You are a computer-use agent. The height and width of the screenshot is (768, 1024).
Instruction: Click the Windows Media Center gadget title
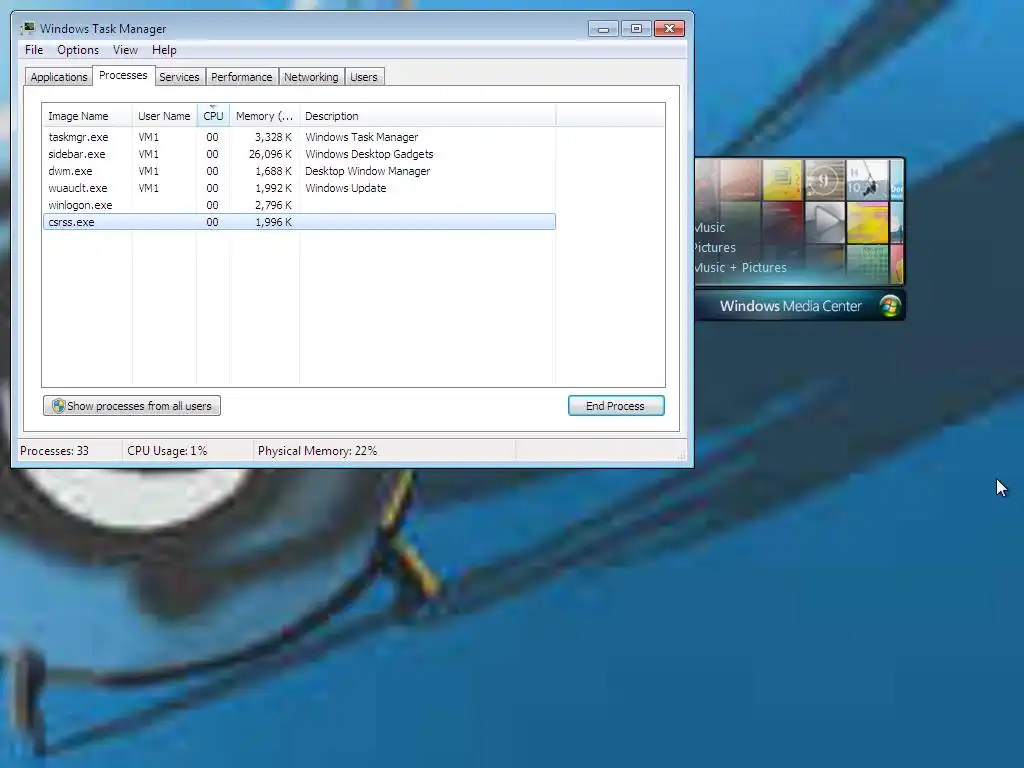(790, 306)
